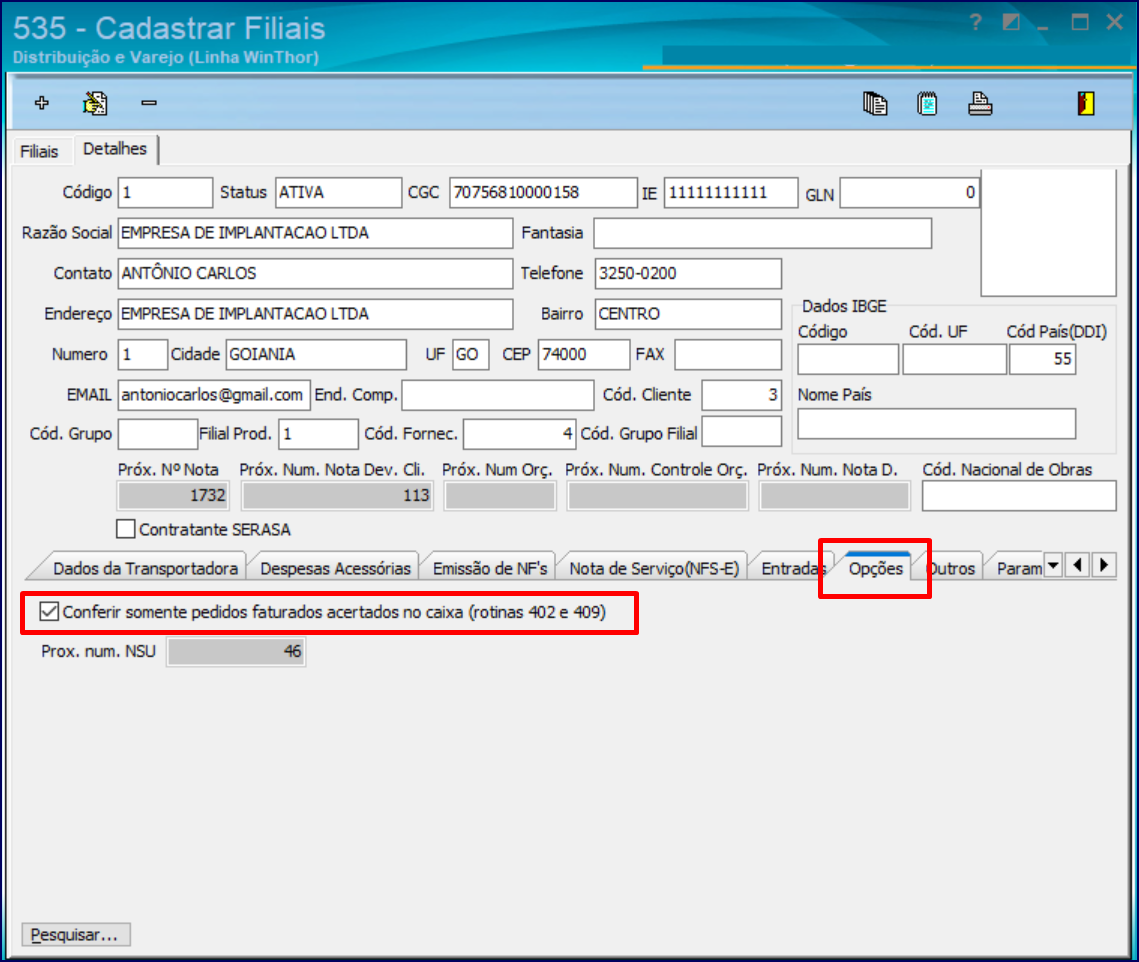Click the Cód. Grupo Filial field
The height and width of the screenshot is (962, 1139).
point(742,432)
